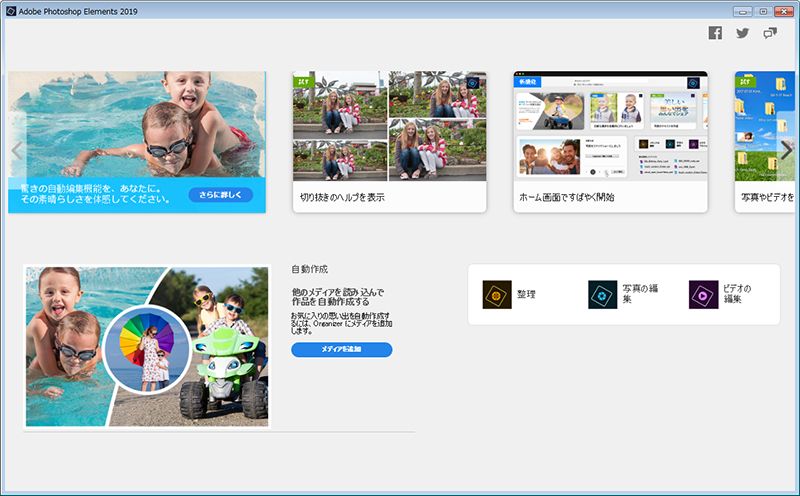The height and width of the screenshot is (496, 800).
Task: Click the メディアを追加 button
Action: pos(341,350)
